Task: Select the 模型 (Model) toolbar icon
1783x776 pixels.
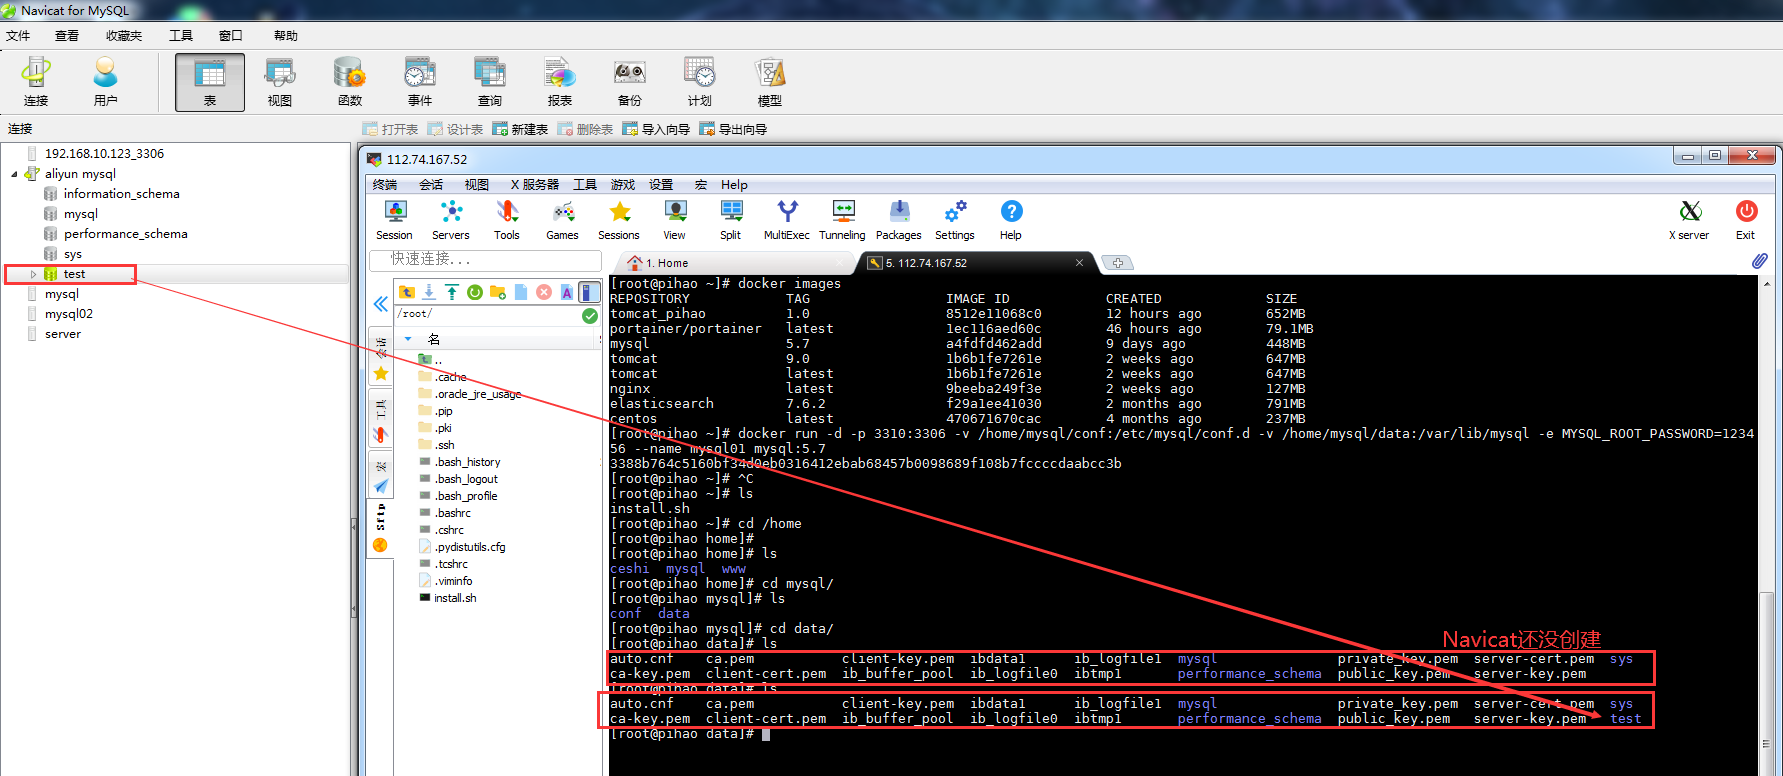Action: [x=770, y=82]
